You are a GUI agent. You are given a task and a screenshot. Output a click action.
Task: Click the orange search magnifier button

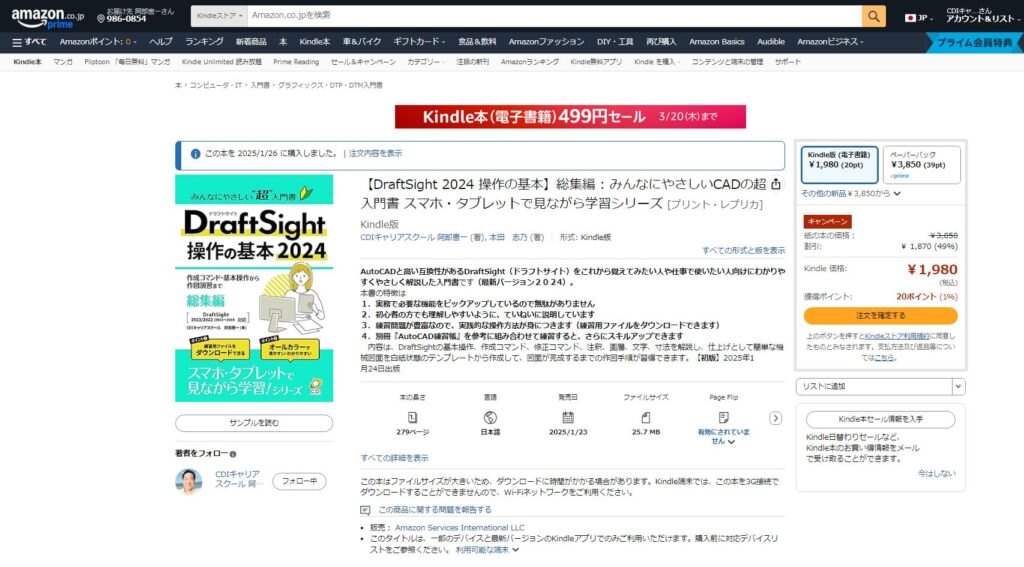[x=873, y=16]
